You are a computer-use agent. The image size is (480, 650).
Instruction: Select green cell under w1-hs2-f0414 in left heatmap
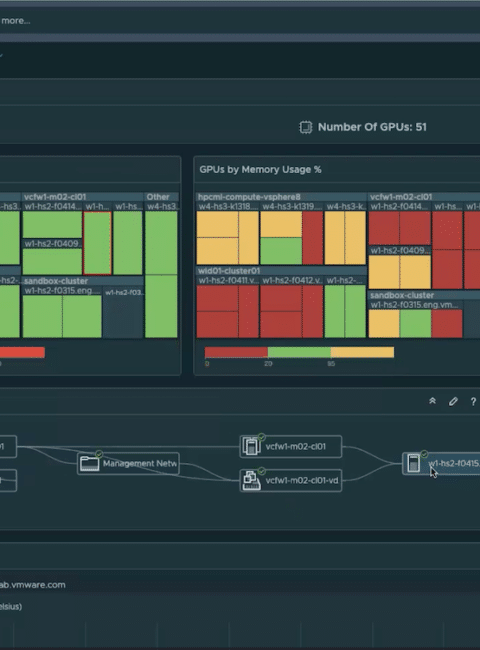point(52,225)
